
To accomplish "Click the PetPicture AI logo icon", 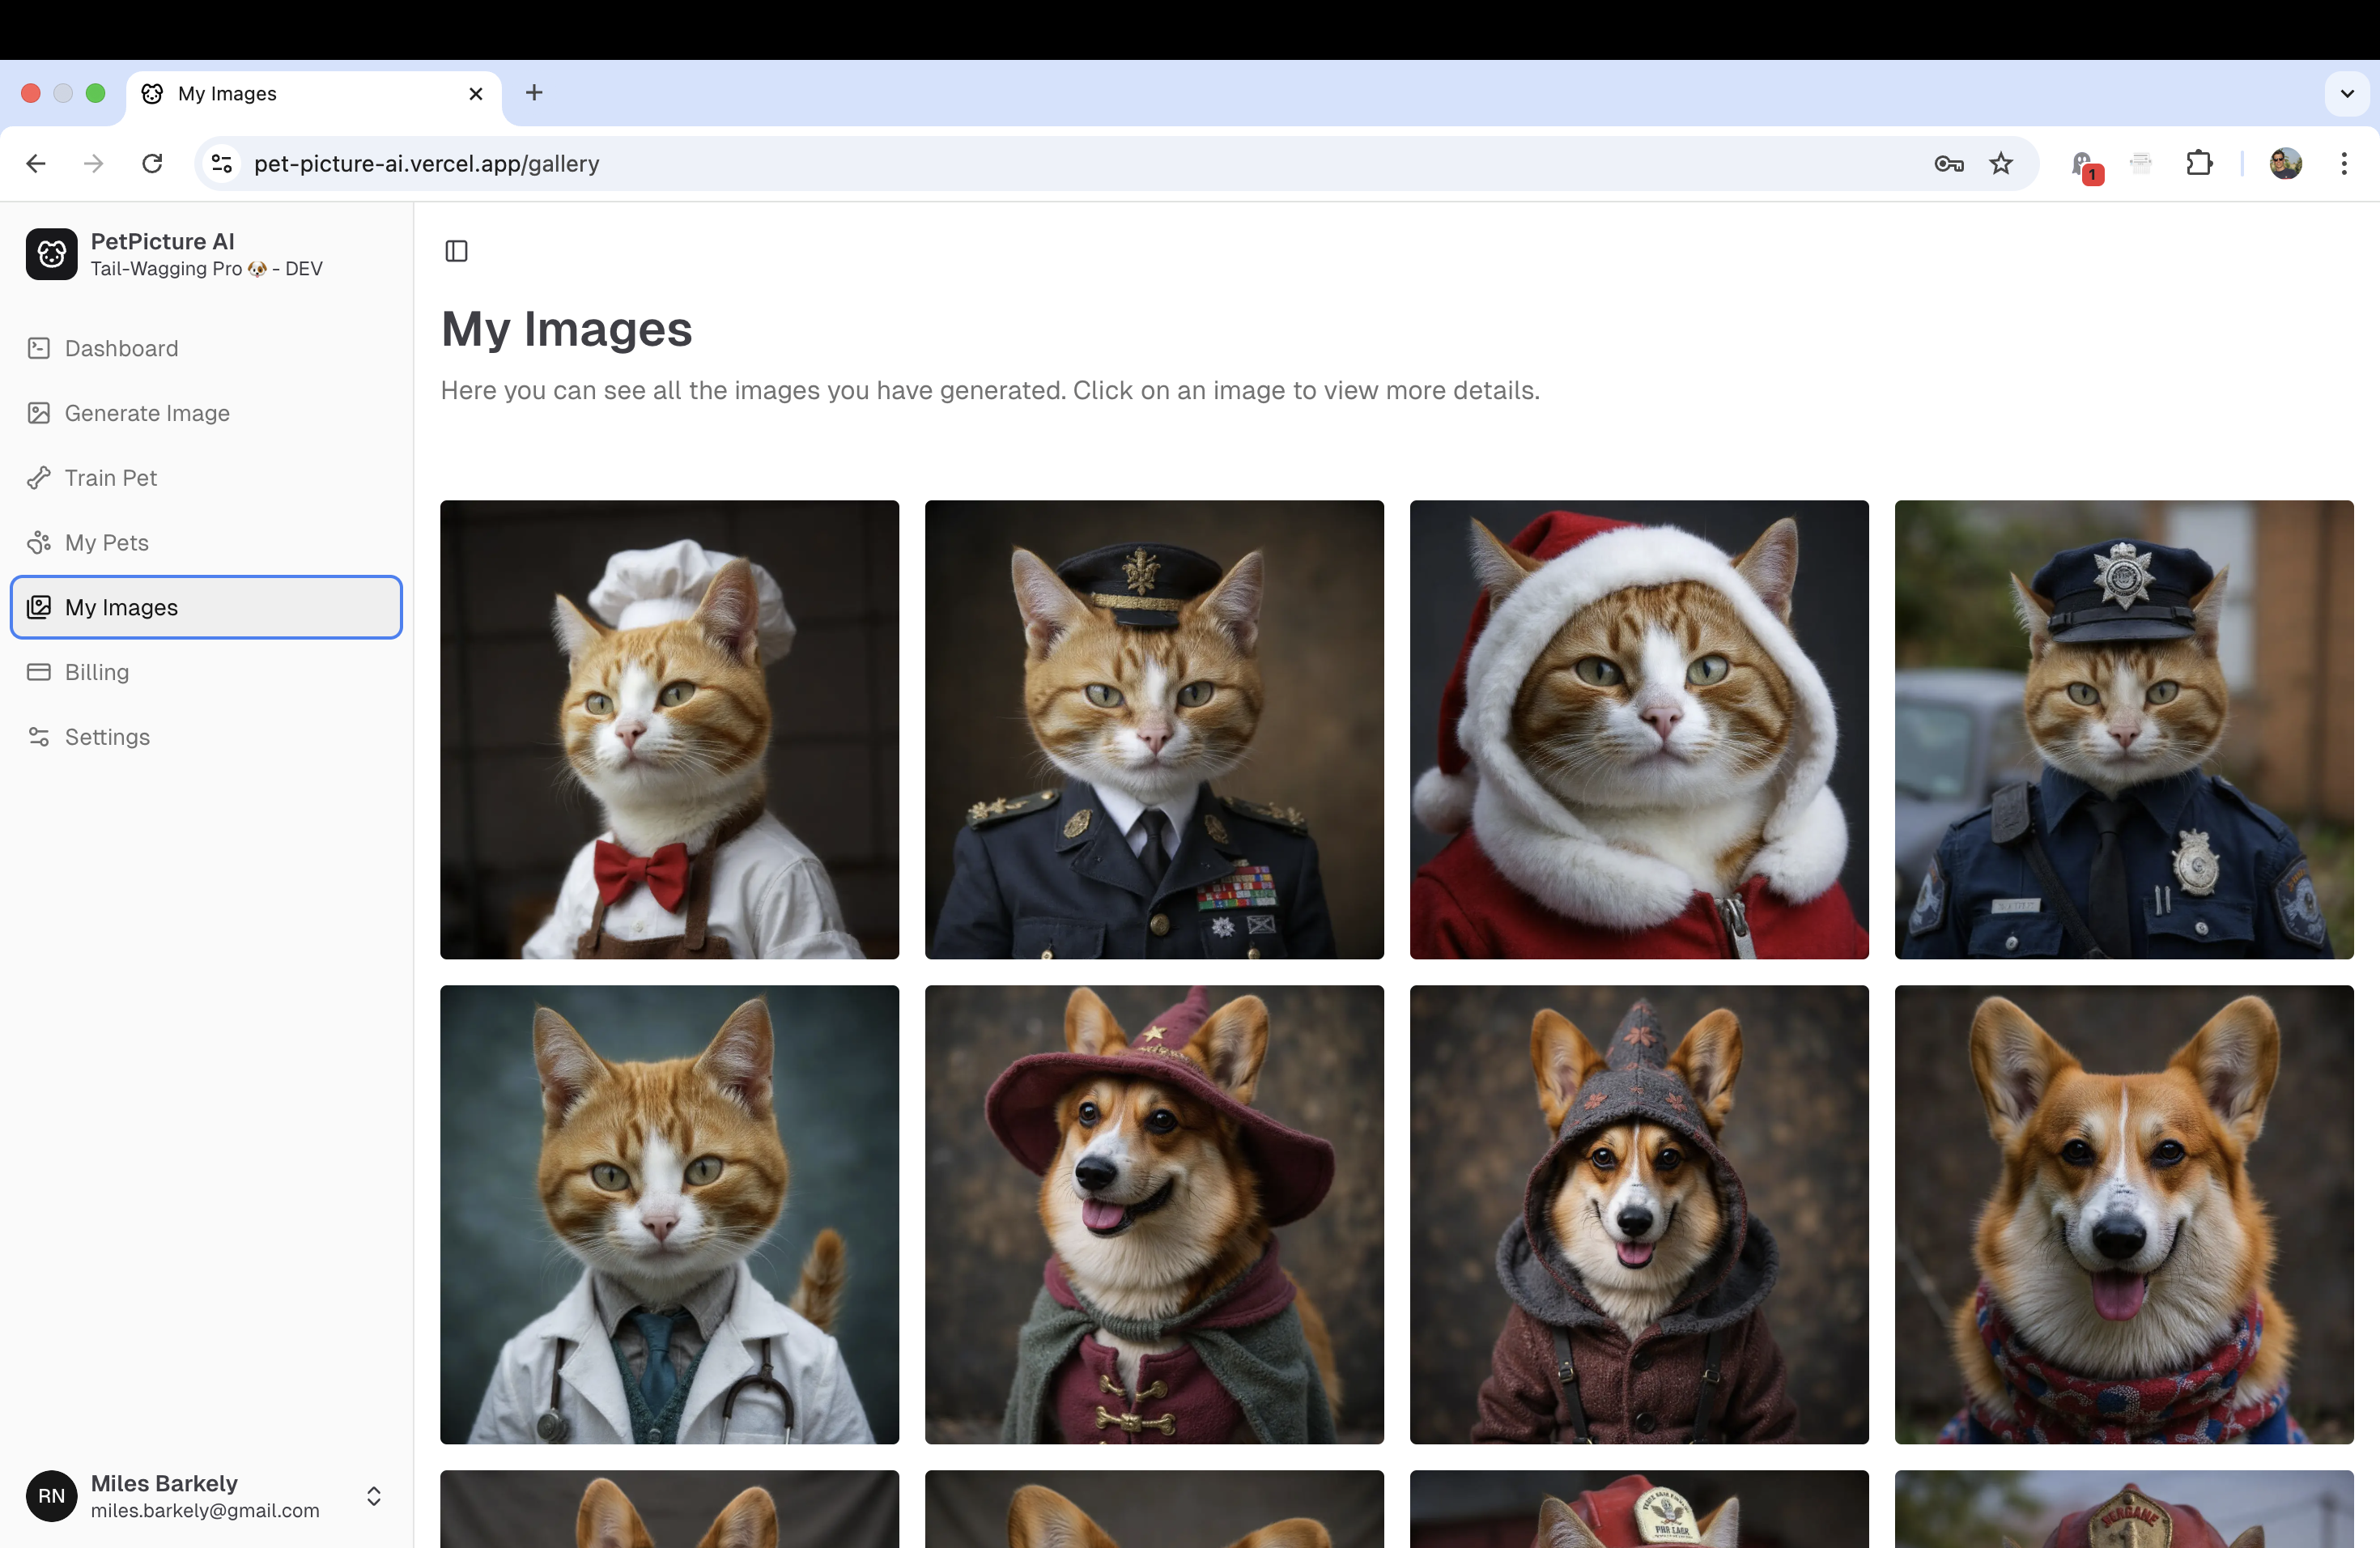I will coord(52,254).
